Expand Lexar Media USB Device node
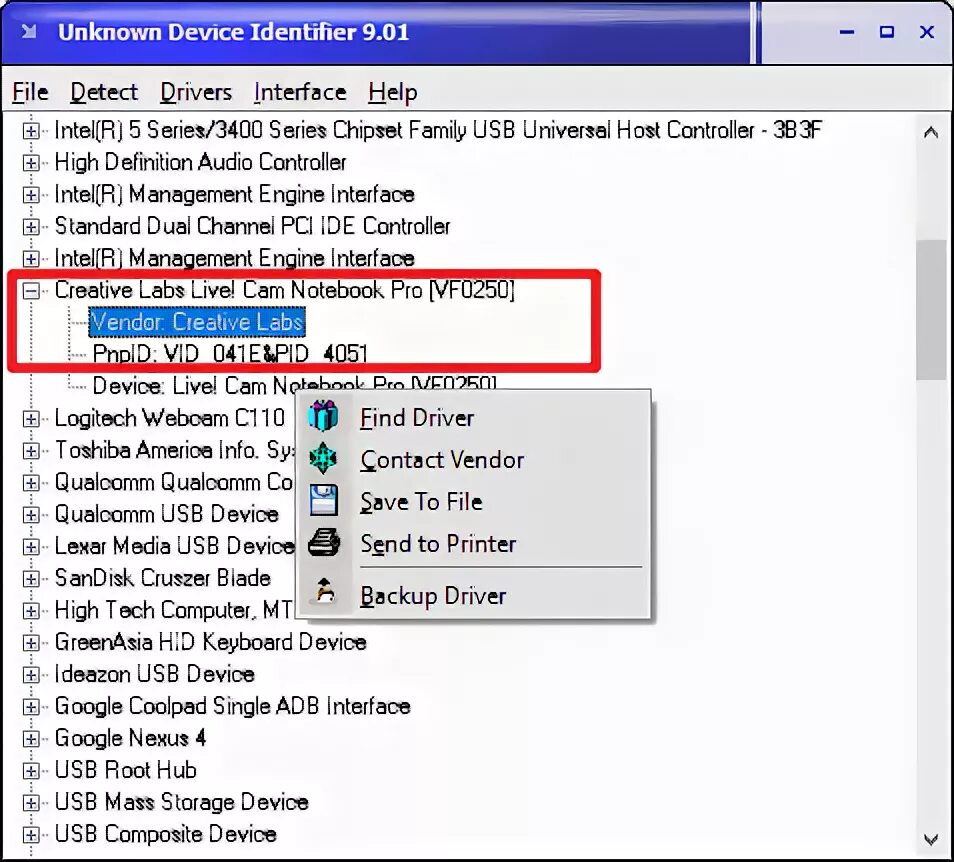The width and height of the screenshot is (954, 862). tap(31, 547)
